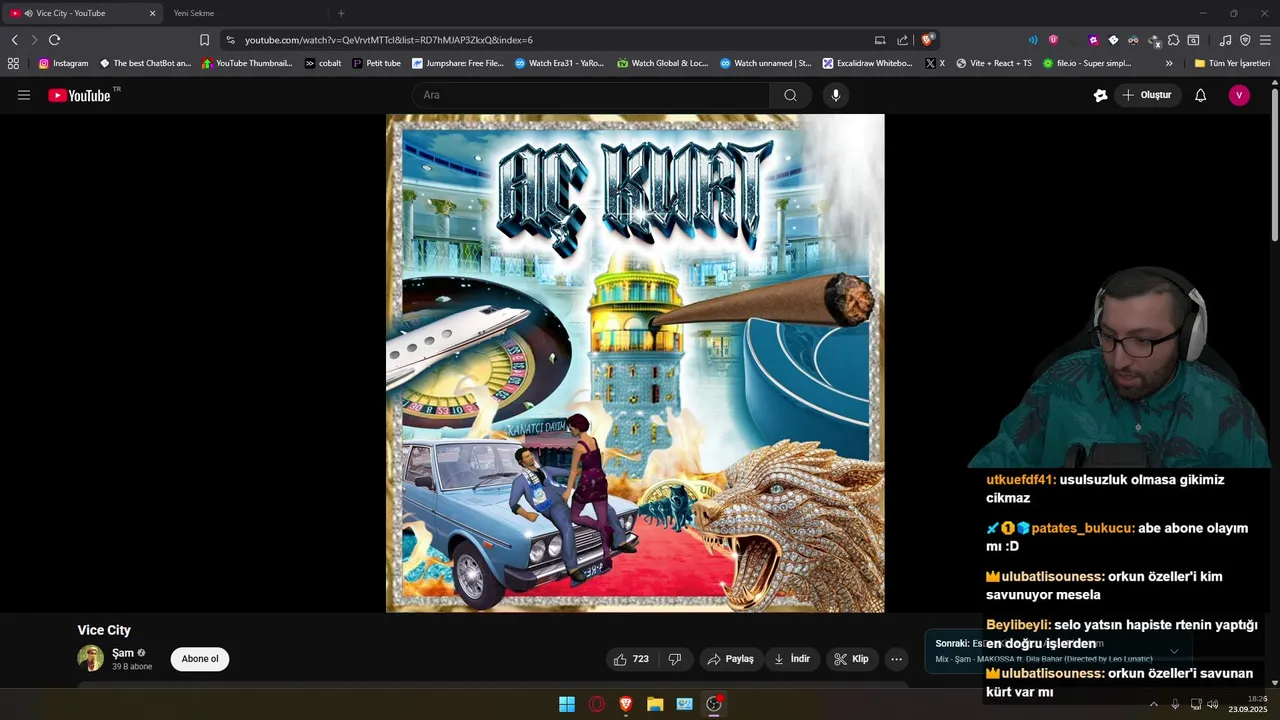The width and height of the screenshot is (1280, 720).
Task: Open the browser extensions puzzle icon
Action: [1174, 40]
